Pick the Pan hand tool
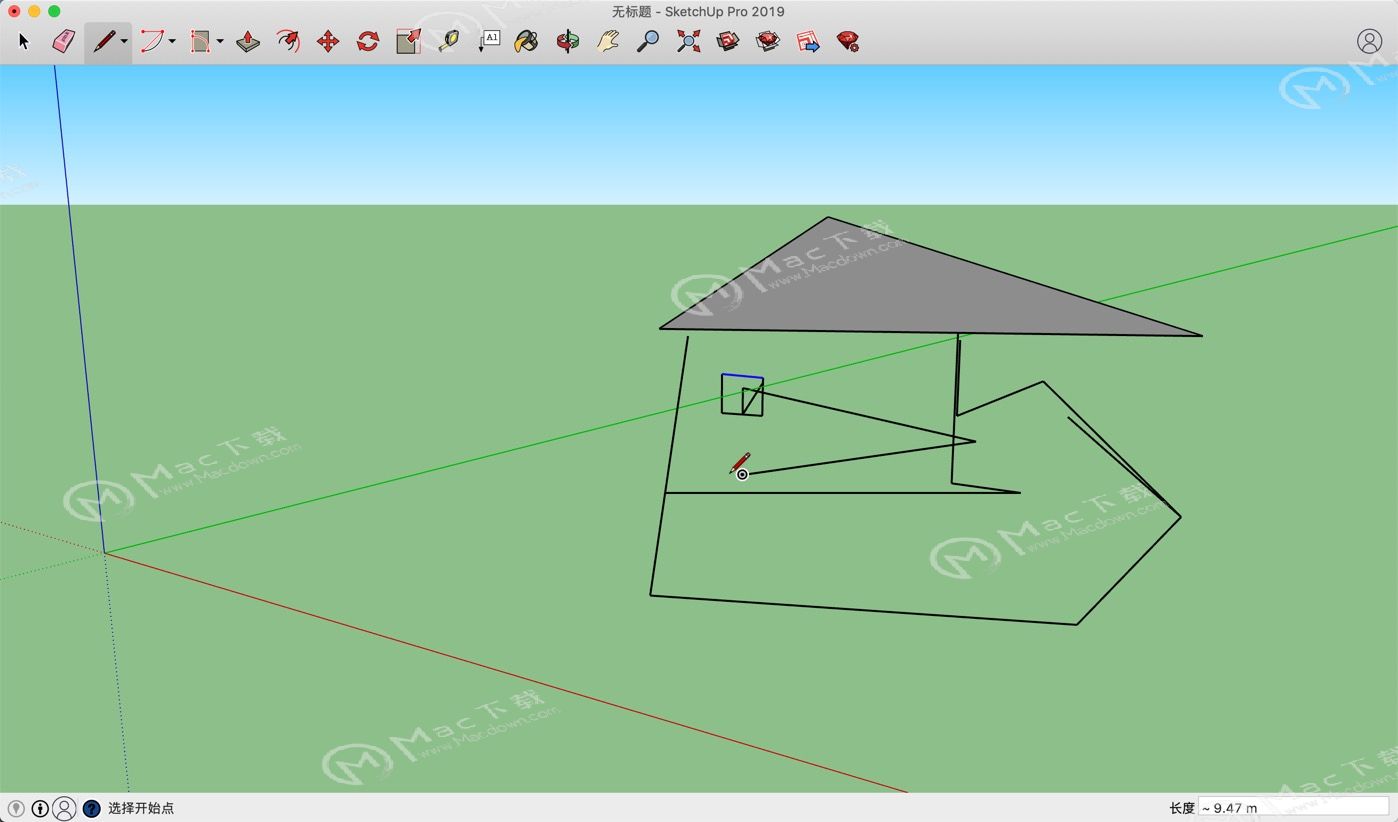The height and width of the screenshot is (822, 1398). (608, 42)
